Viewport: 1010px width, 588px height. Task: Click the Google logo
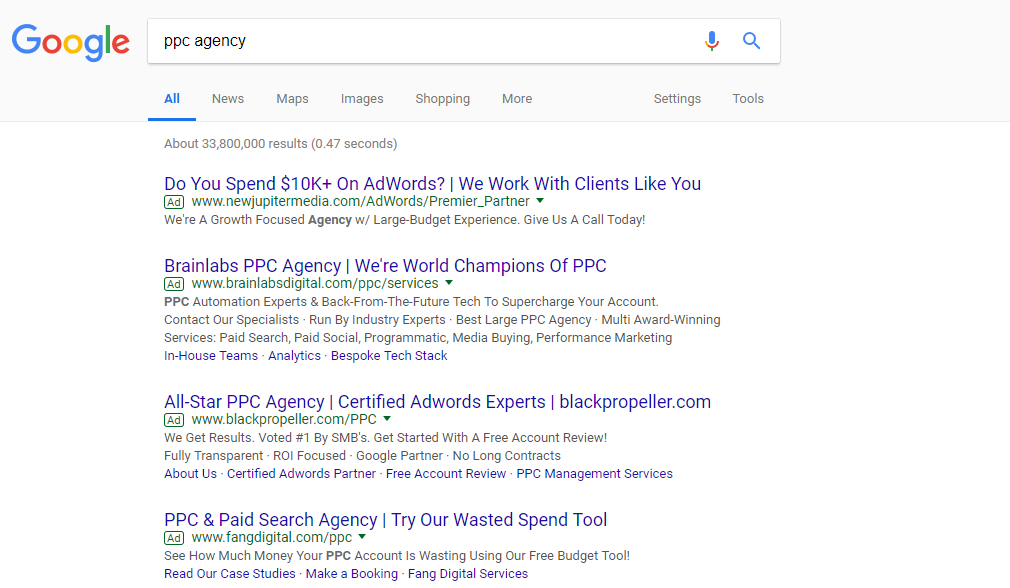coord(71,43)
